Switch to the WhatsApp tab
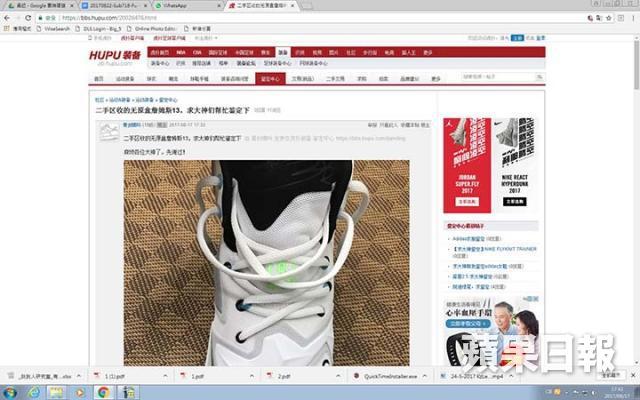This screenshot has width=640, height=400. click(x=187, y=6)
